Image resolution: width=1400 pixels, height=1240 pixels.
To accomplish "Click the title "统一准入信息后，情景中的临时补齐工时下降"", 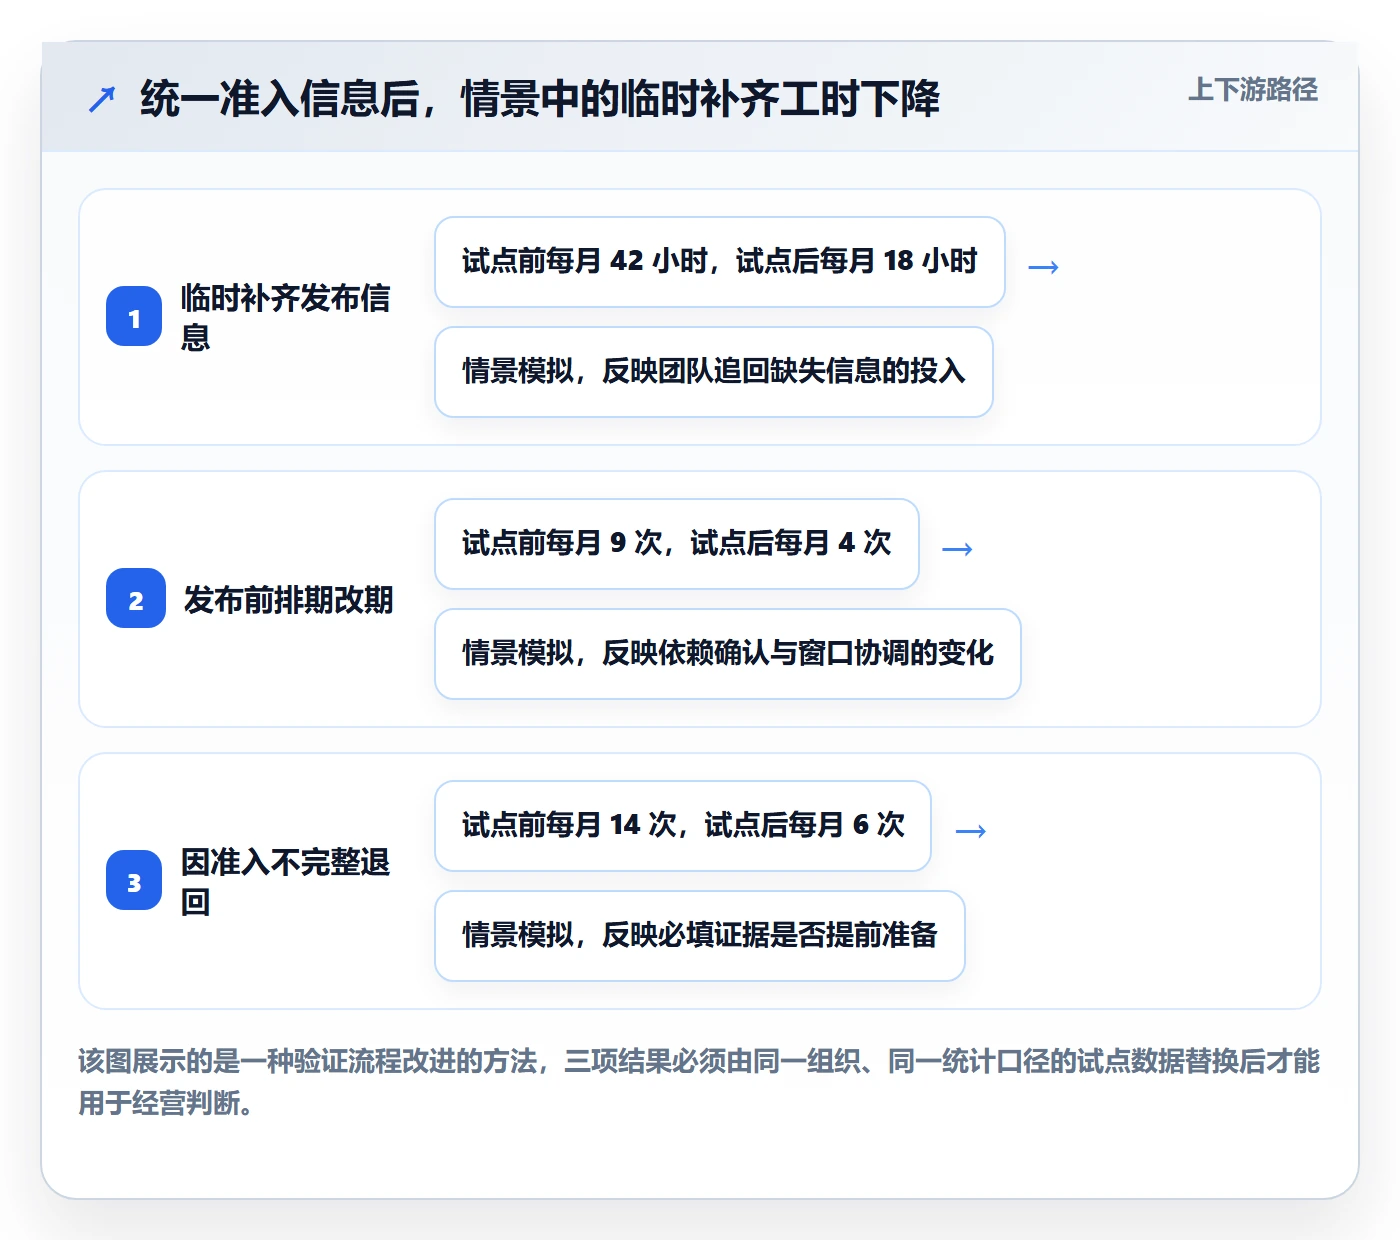I will pyautogui.click(x=540, y=99).
